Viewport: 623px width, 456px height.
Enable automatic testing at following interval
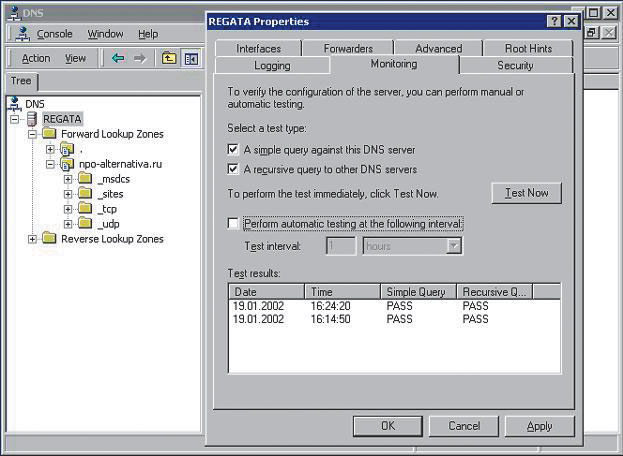[233, 224]
